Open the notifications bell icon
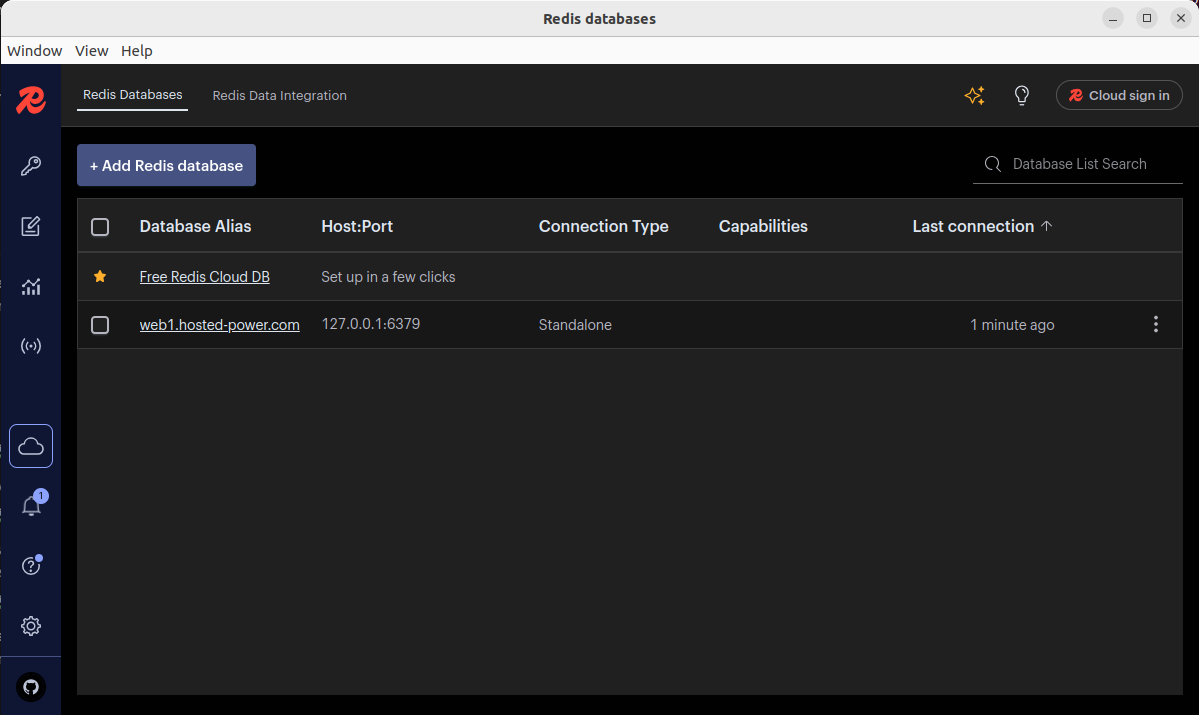The height and width of the screenshot is (715, 1199). coord(31,505)
